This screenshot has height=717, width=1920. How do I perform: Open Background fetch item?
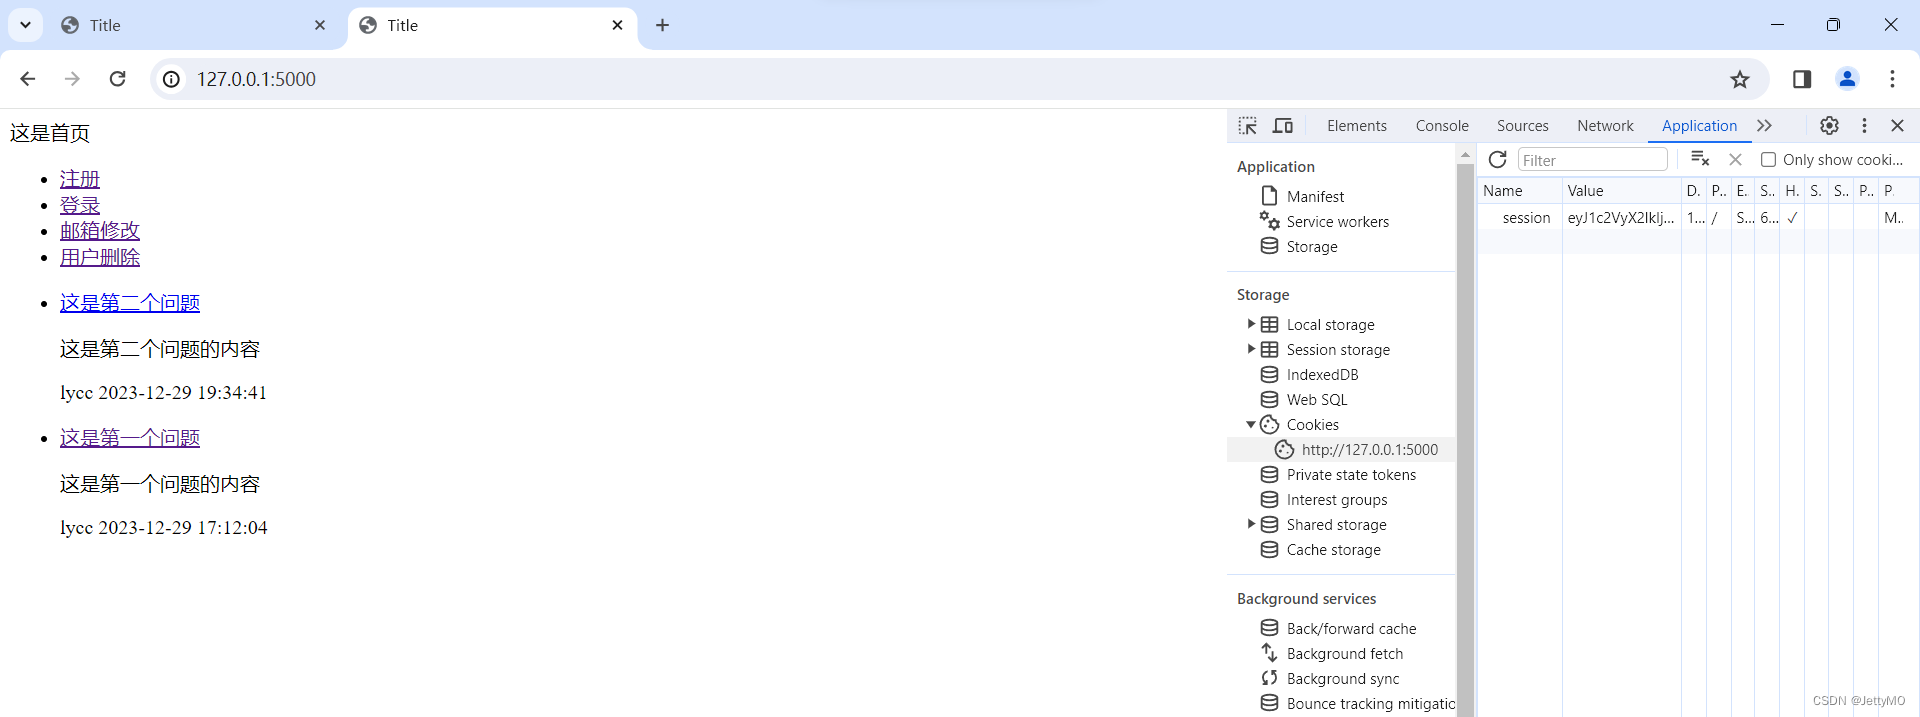coord(1345,654)
